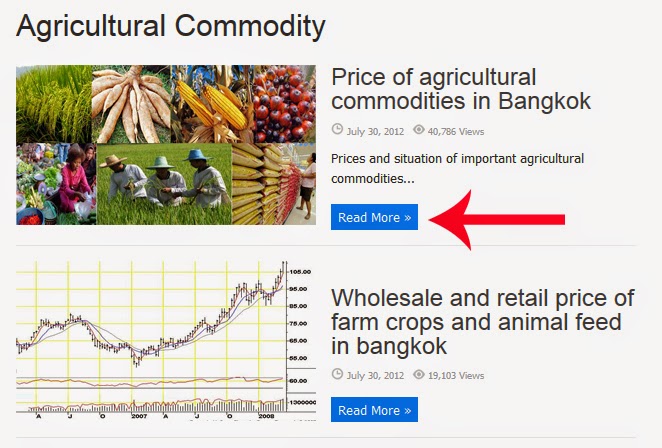The image size is (662, 448).
Task: Click the first article's July 30, 2012 date
Action: [375, 132]
